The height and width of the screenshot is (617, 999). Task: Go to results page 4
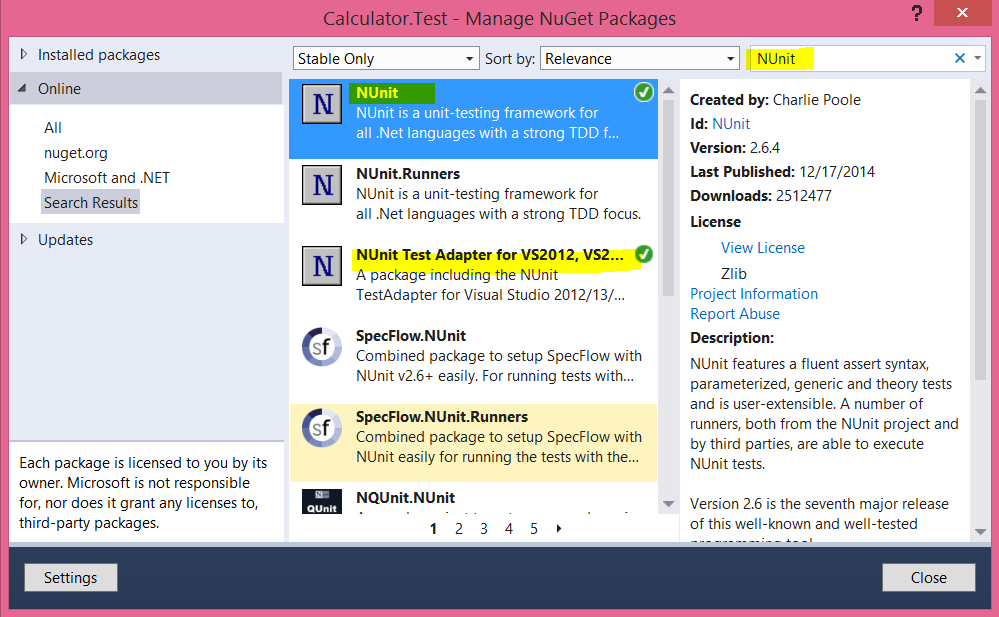[508, 528]
